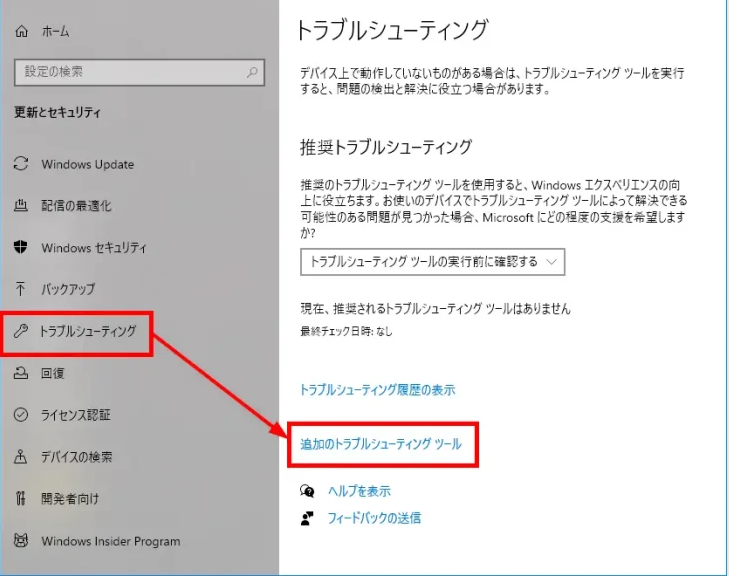Click 最終チェック日時: なし text
The width and height of the screenshot is (729, 576).
click(346, 331)
